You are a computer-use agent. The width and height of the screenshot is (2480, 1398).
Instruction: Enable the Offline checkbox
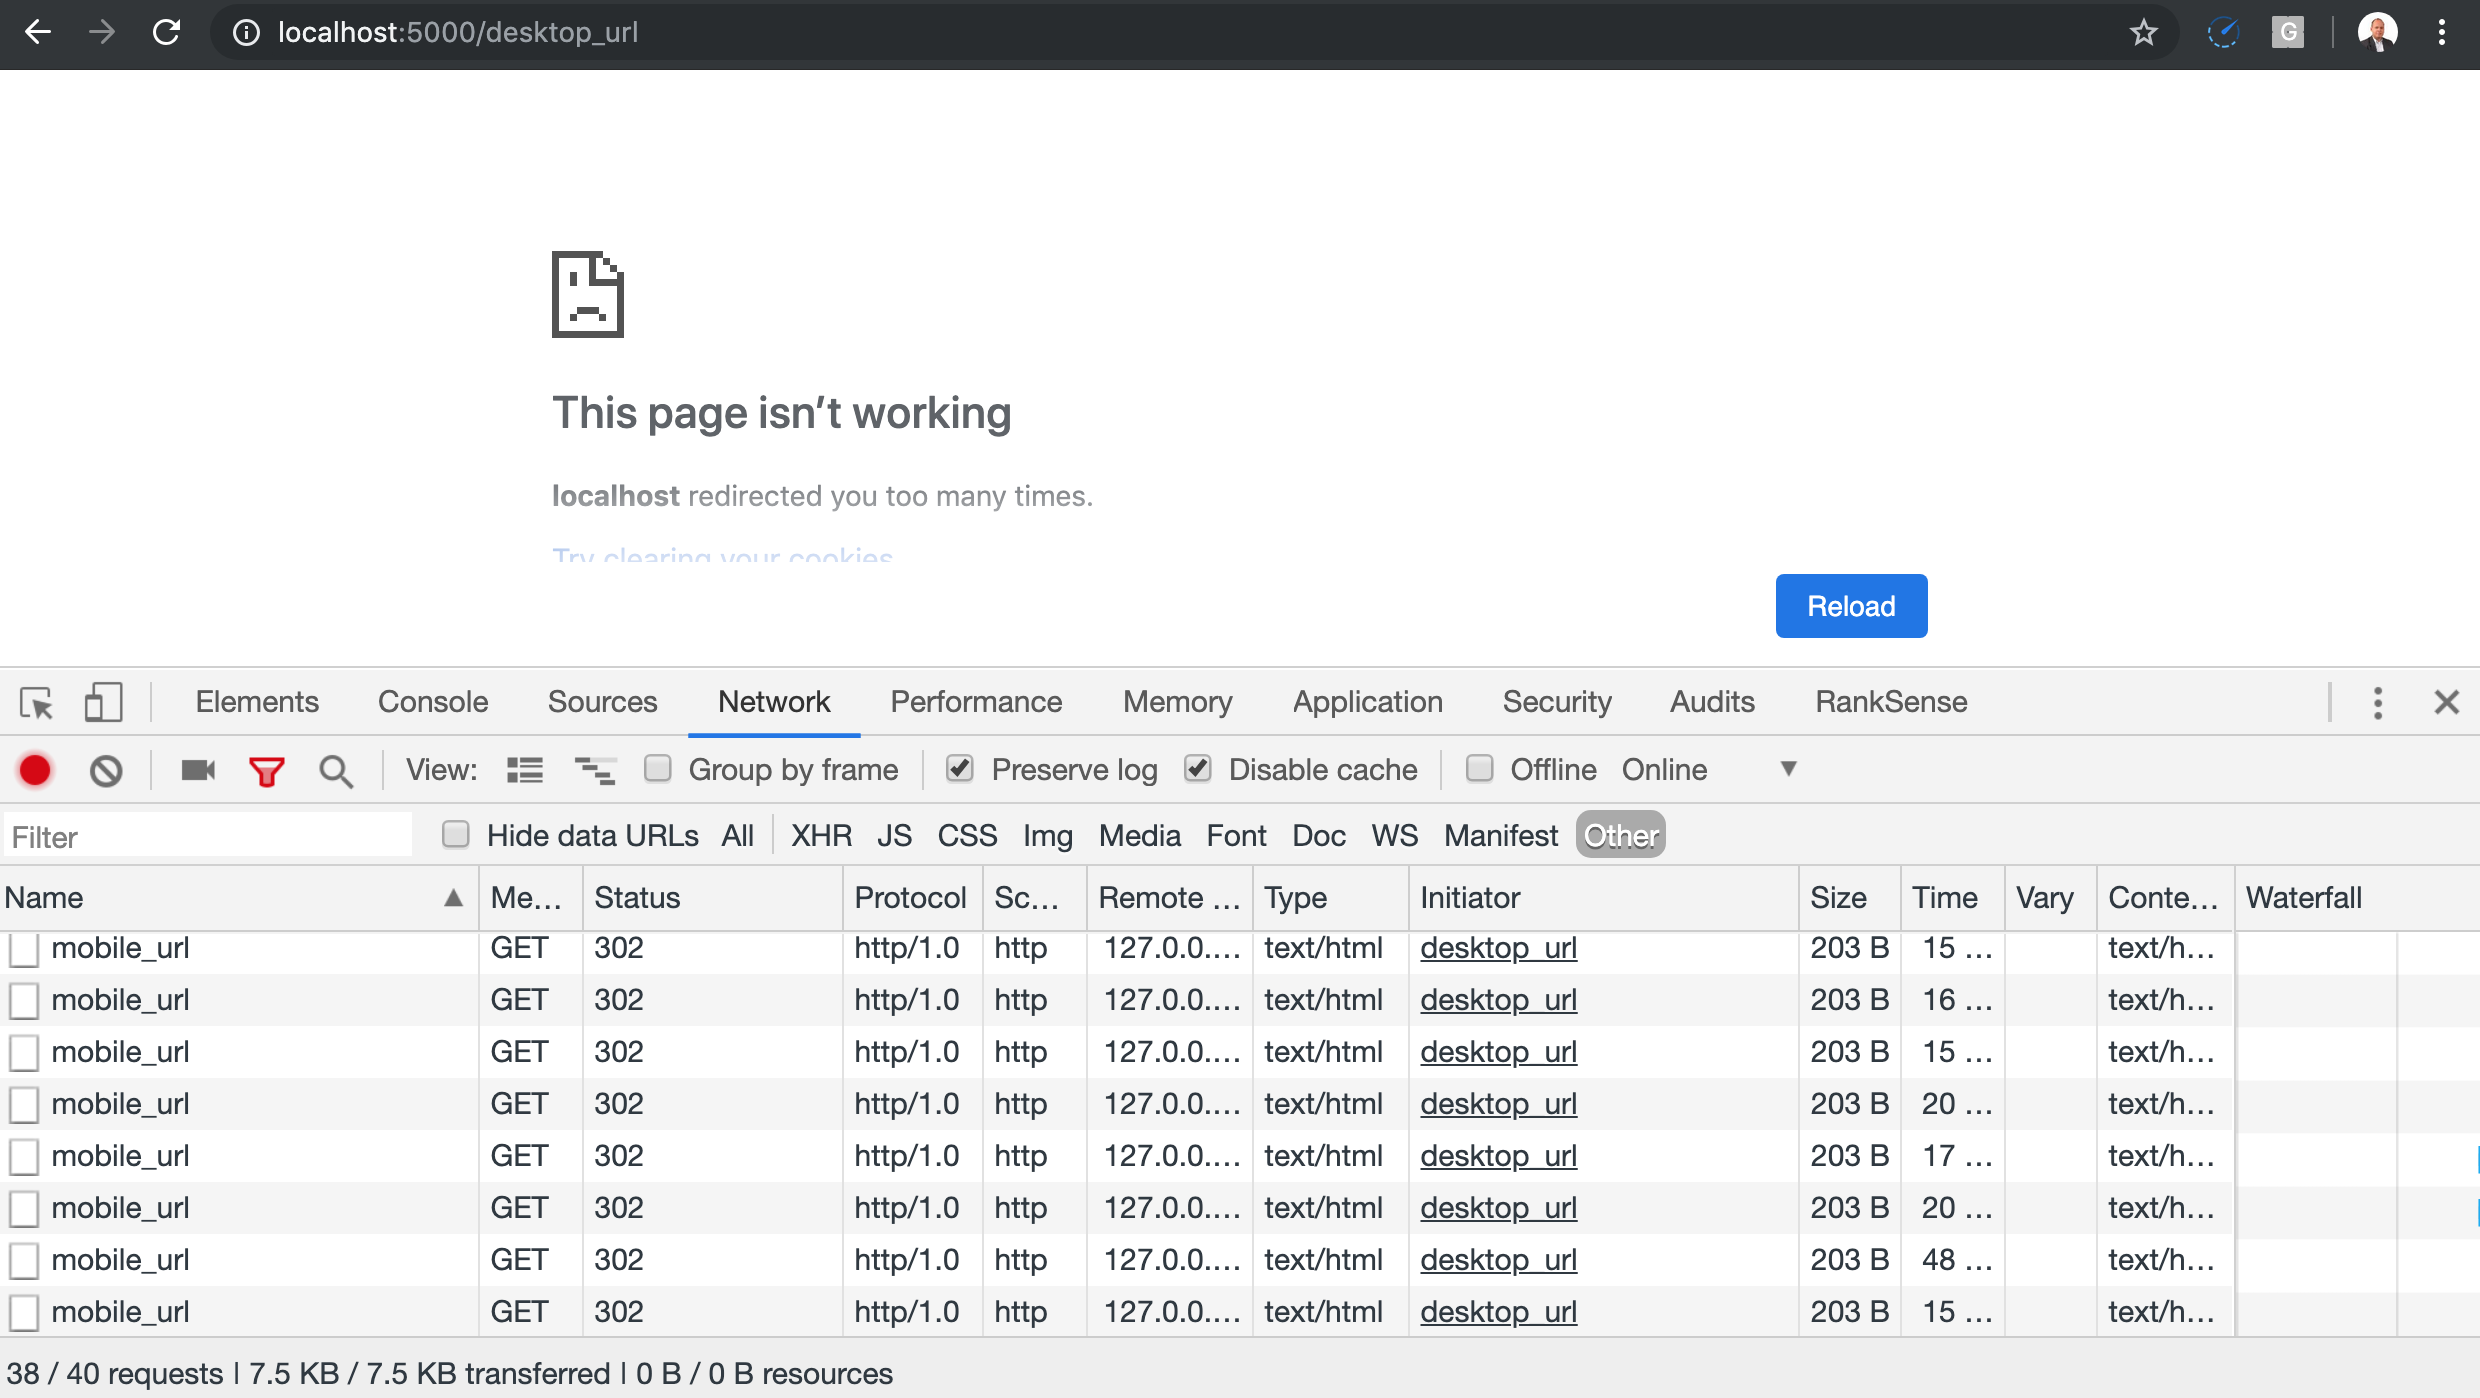1480,769
